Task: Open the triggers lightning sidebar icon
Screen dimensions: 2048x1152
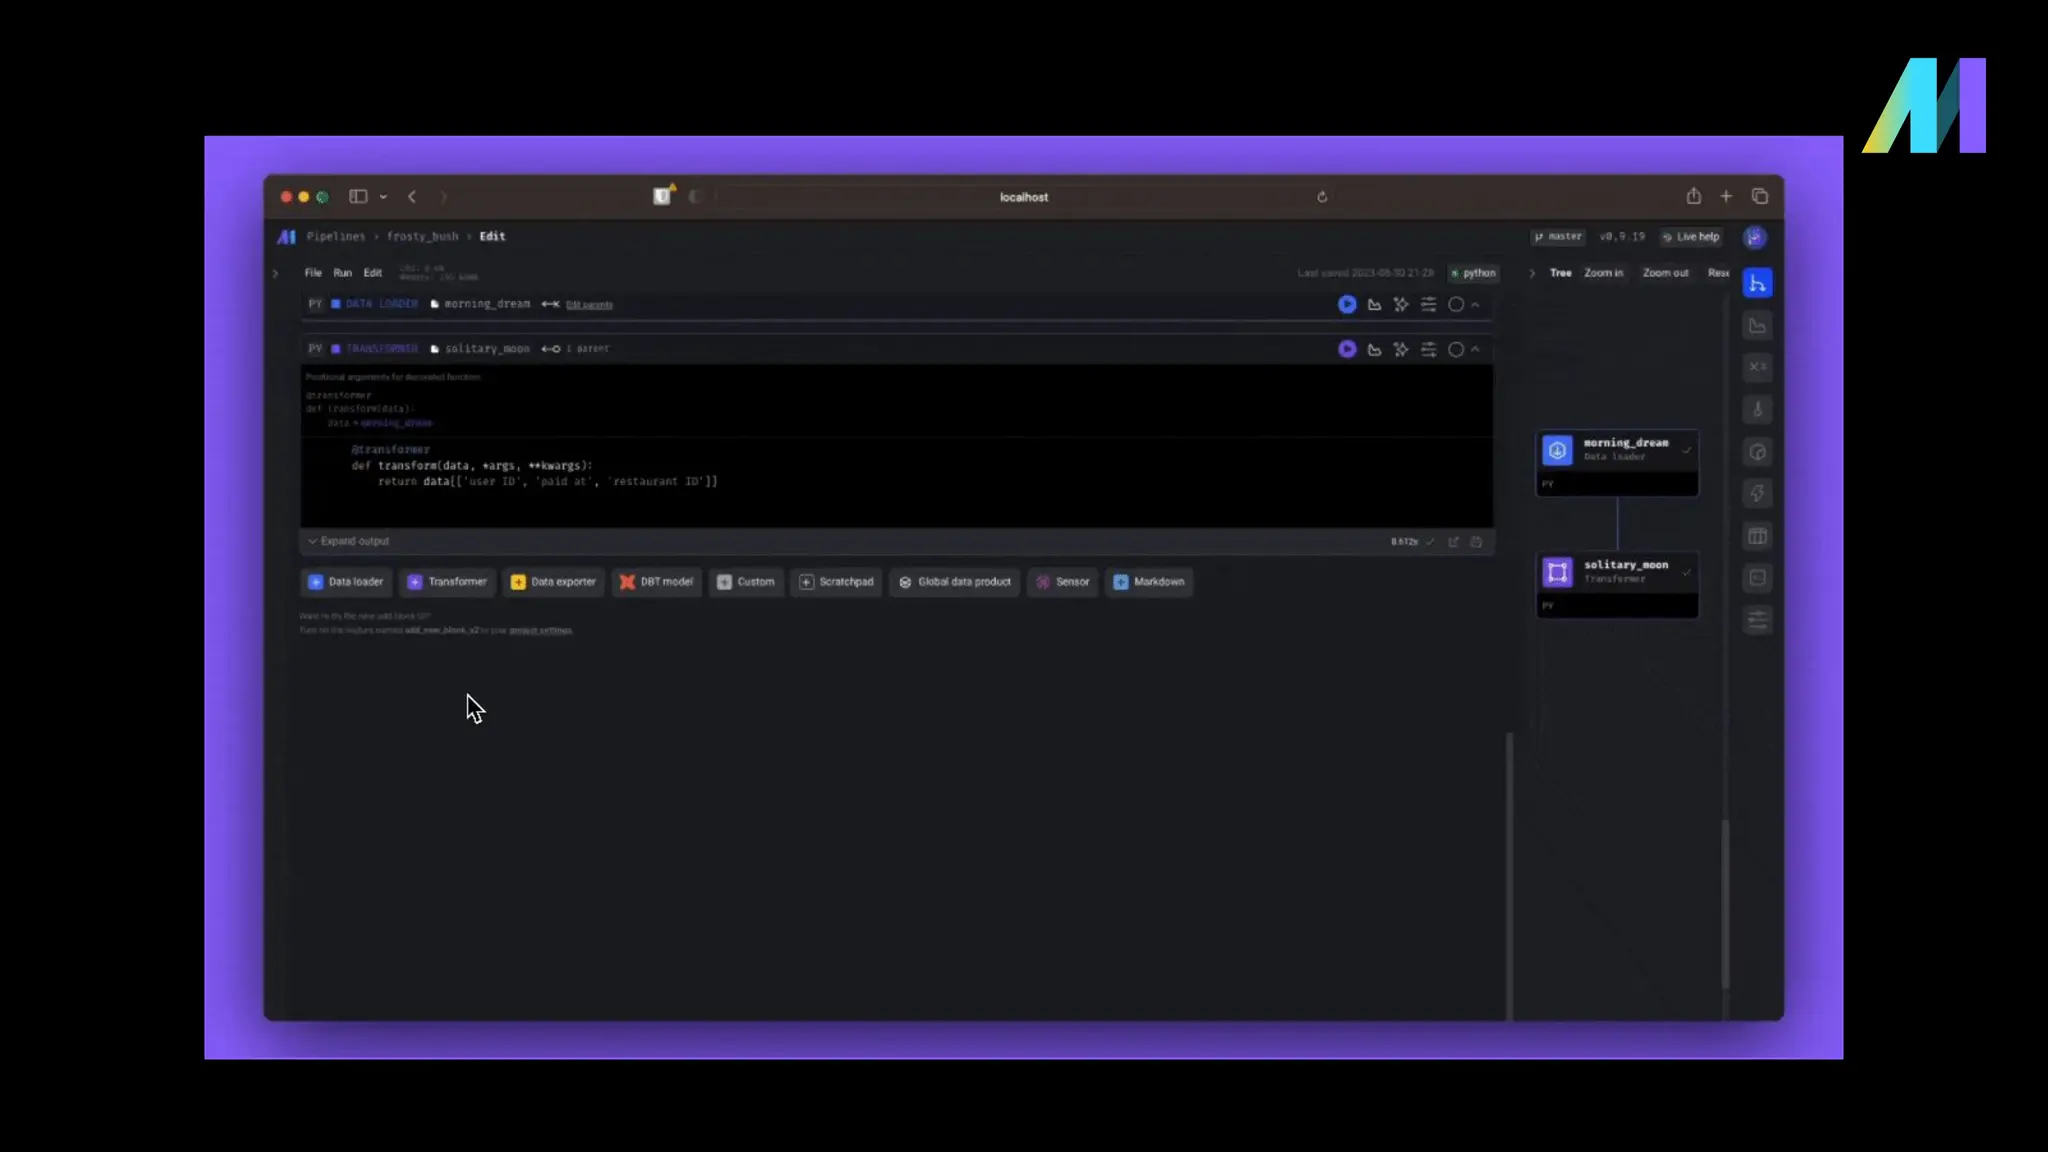Action: [x=1757, y=493]
